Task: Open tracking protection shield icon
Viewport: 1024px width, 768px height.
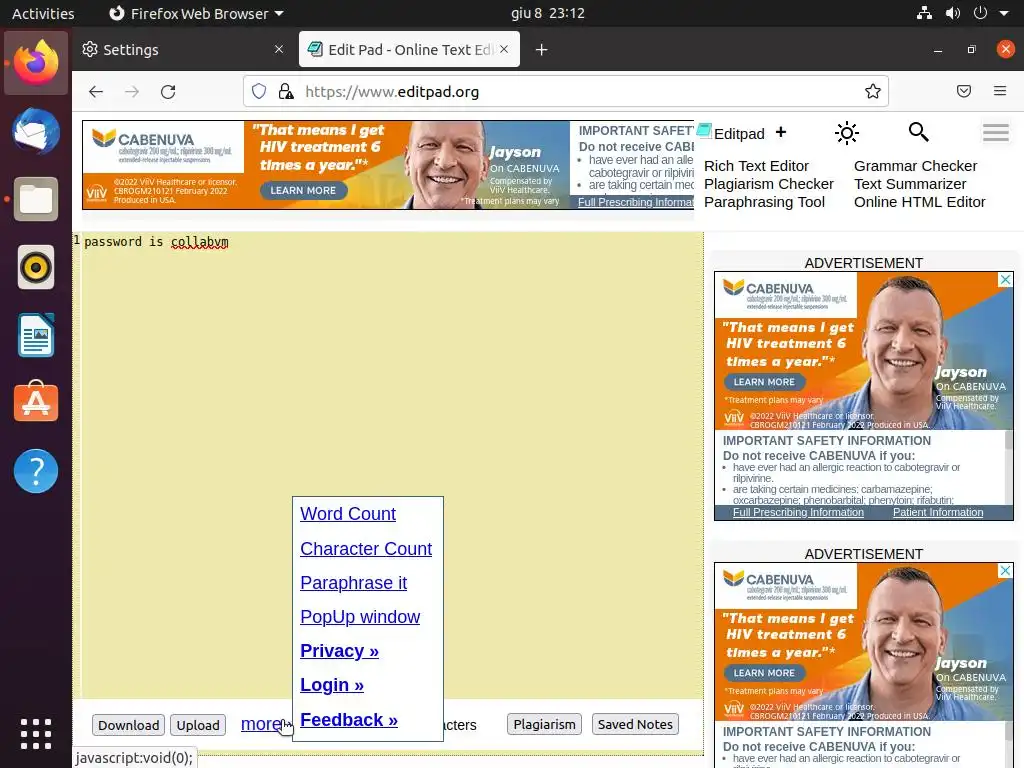Action: [x=259, y=91]
